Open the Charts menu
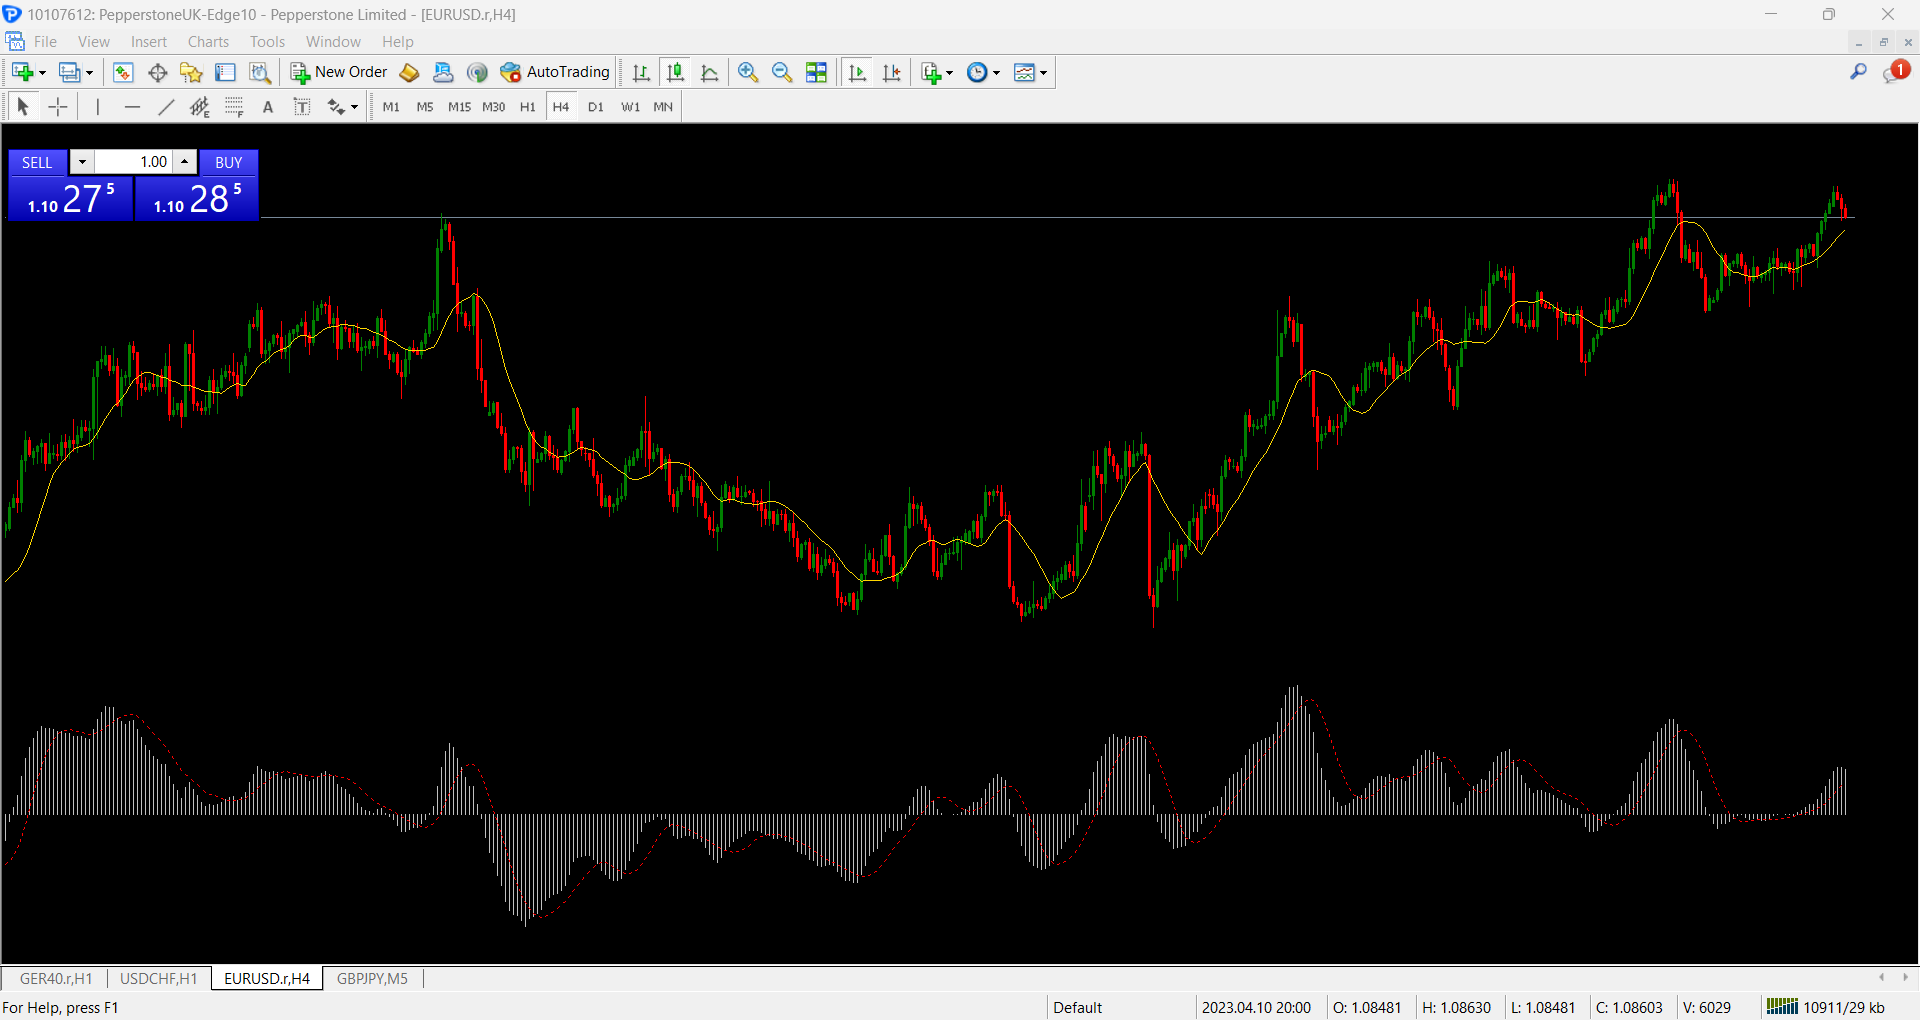Viewport: 1920px width, 1020px height. 208,42
